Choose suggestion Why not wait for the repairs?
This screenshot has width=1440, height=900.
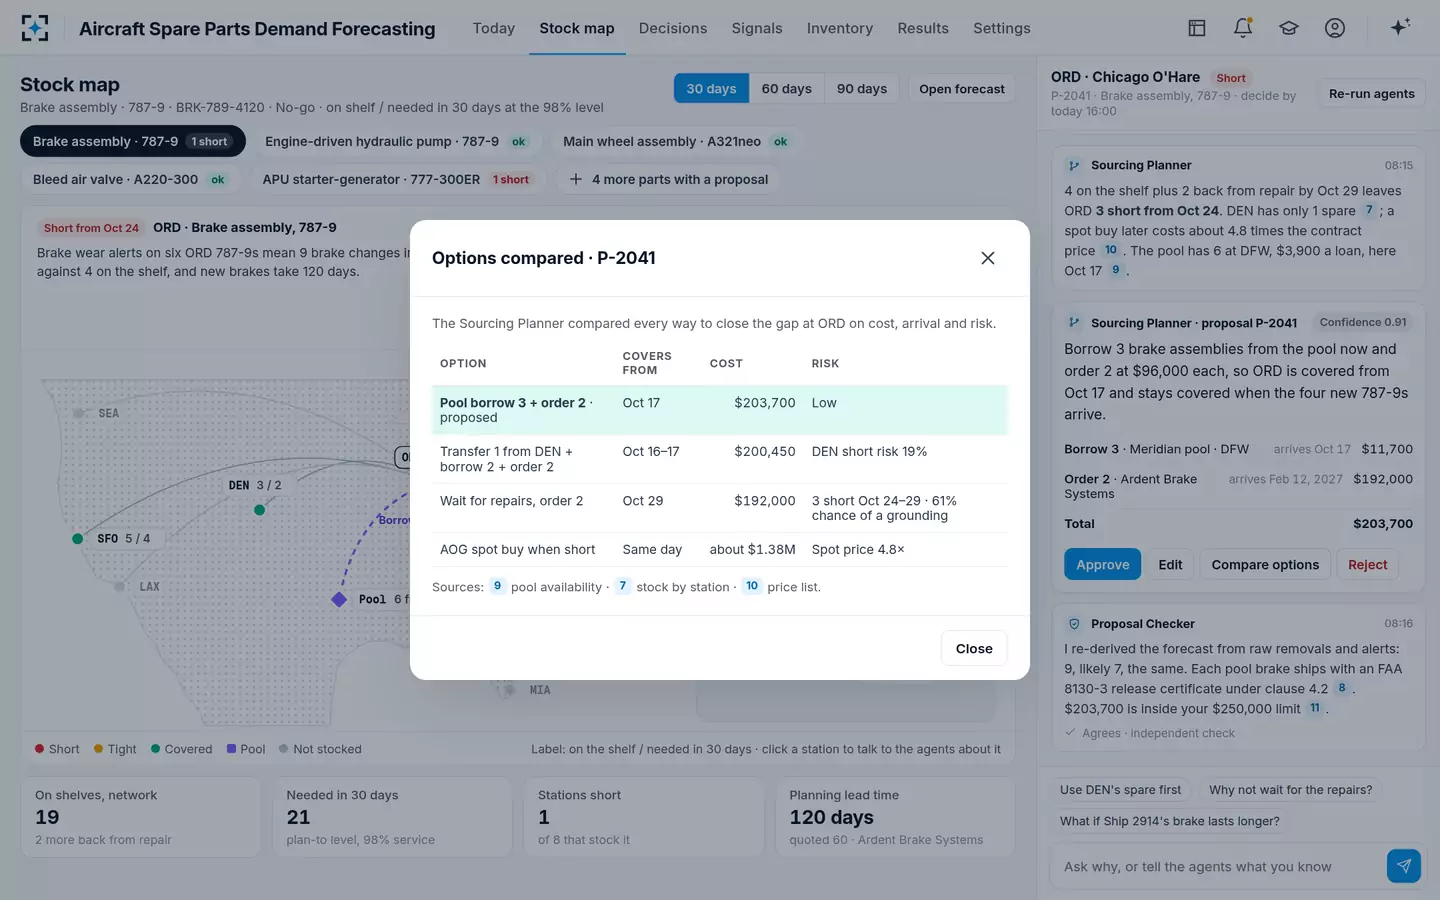point(1291,790)
